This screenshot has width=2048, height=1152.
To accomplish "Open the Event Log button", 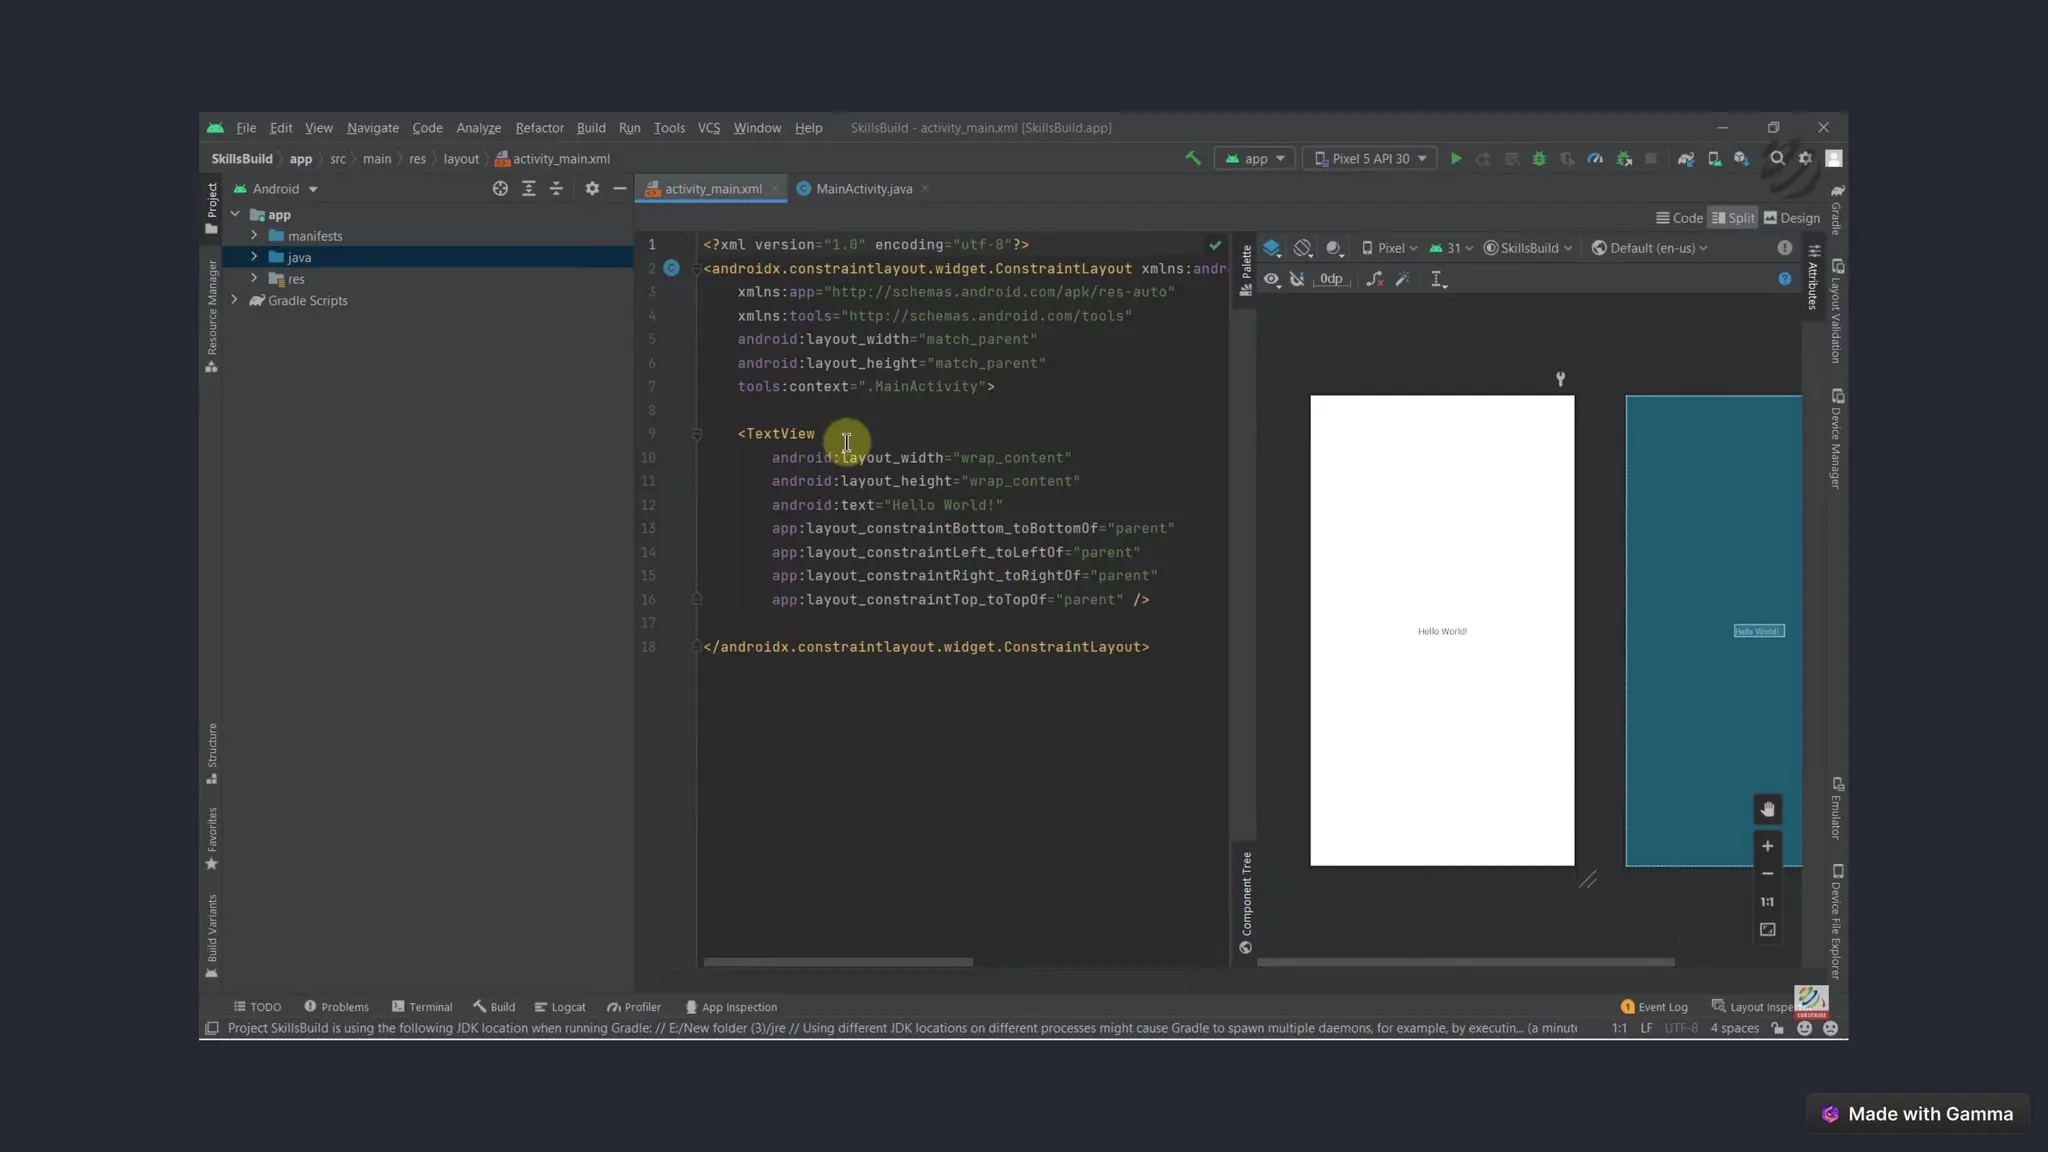I will pyautogui.click(x=1654, y=1007).
